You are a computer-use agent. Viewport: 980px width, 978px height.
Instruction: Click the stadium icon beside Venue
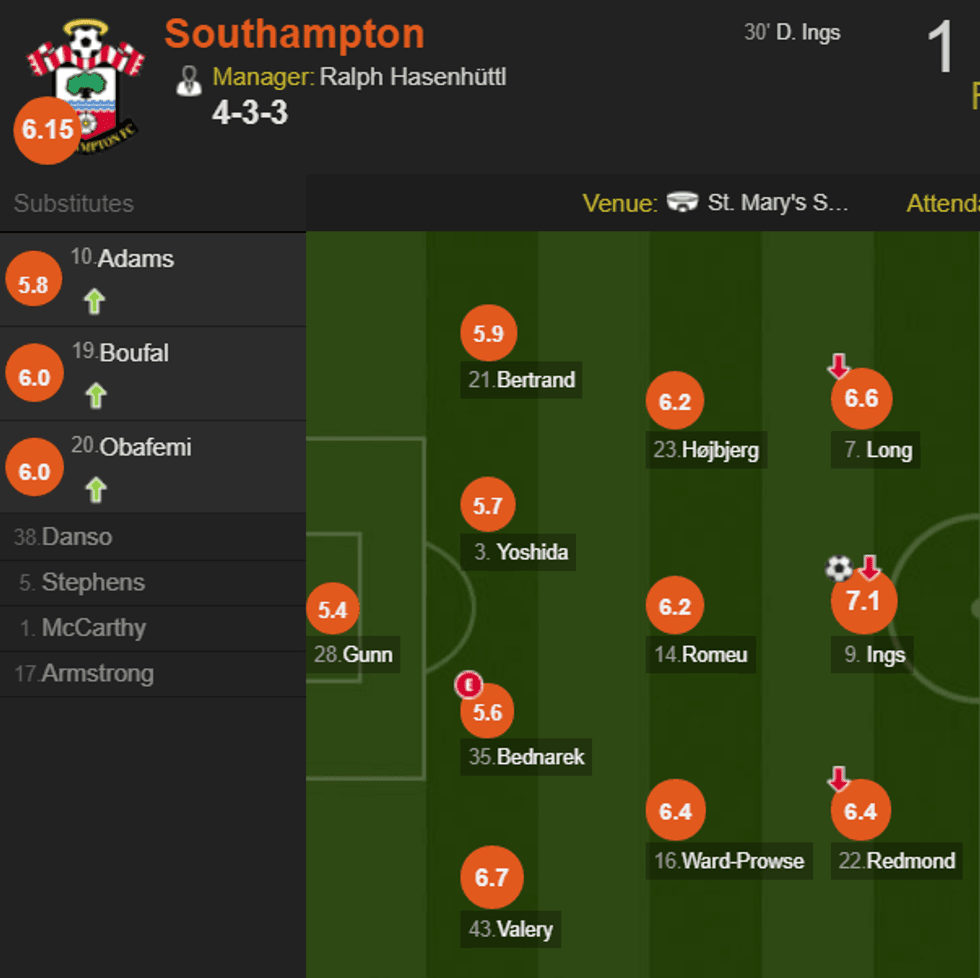click(x=682, y=203)
